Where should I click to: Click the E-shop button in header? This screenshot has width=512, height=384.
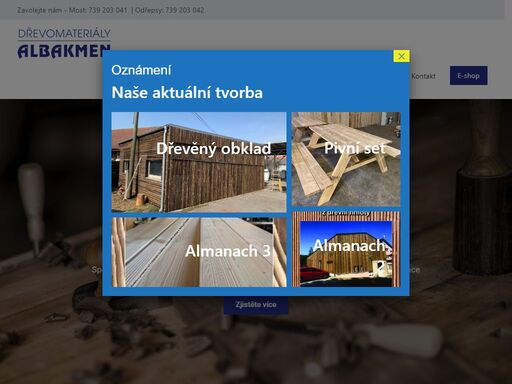click(x=468, y=76)
